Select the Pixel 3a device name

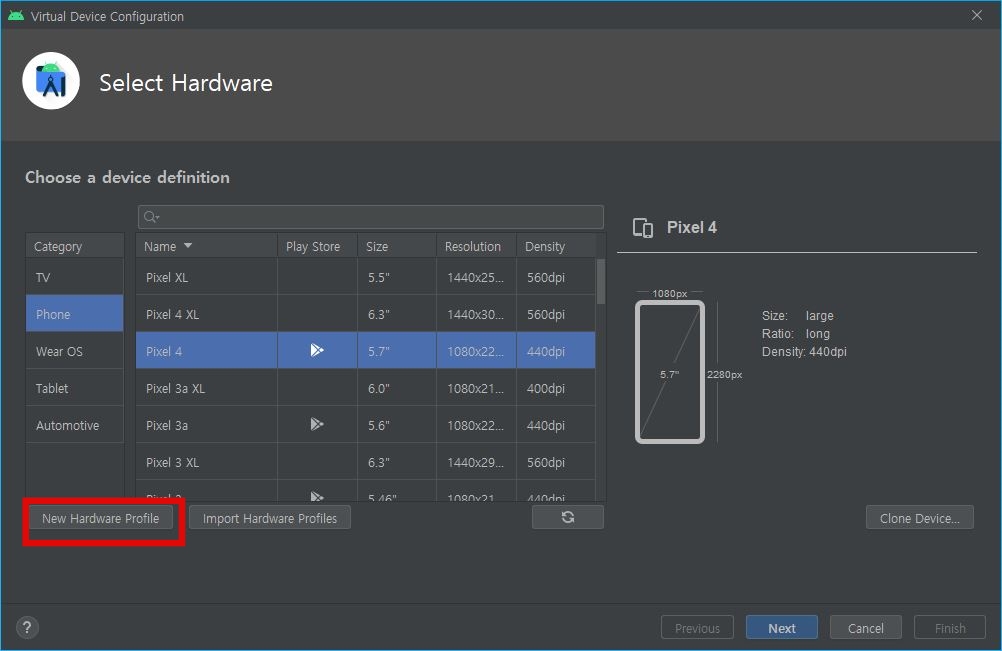coord(167,425)
